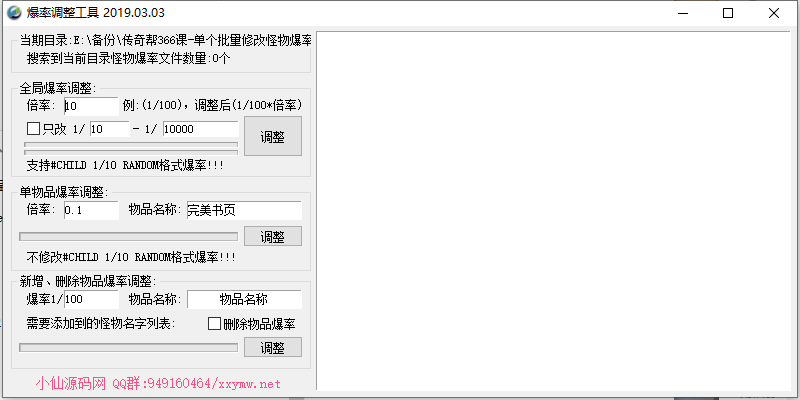
Task: Click the 新增、删除物品爆率调整: group title
Action: (88, 281)
